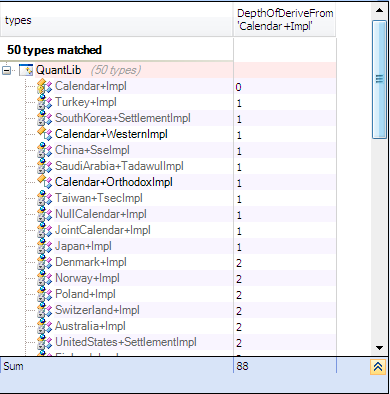
Task: Collapse the Sum panel with chevron button
Action: pyautogui.click(x=378, y=367)
